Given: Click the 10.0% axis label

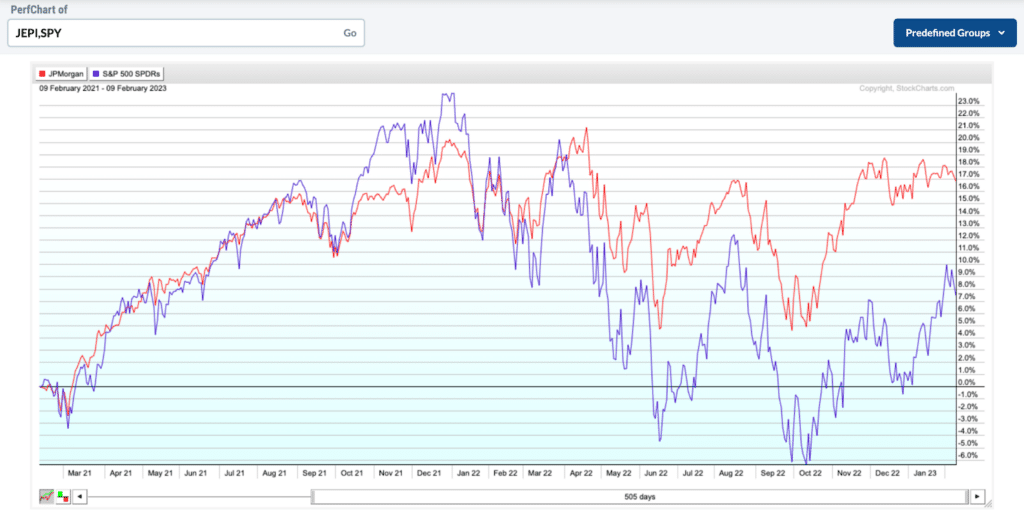Looking at the screenshot, I should pyautogui.click(x=968, y=260).
